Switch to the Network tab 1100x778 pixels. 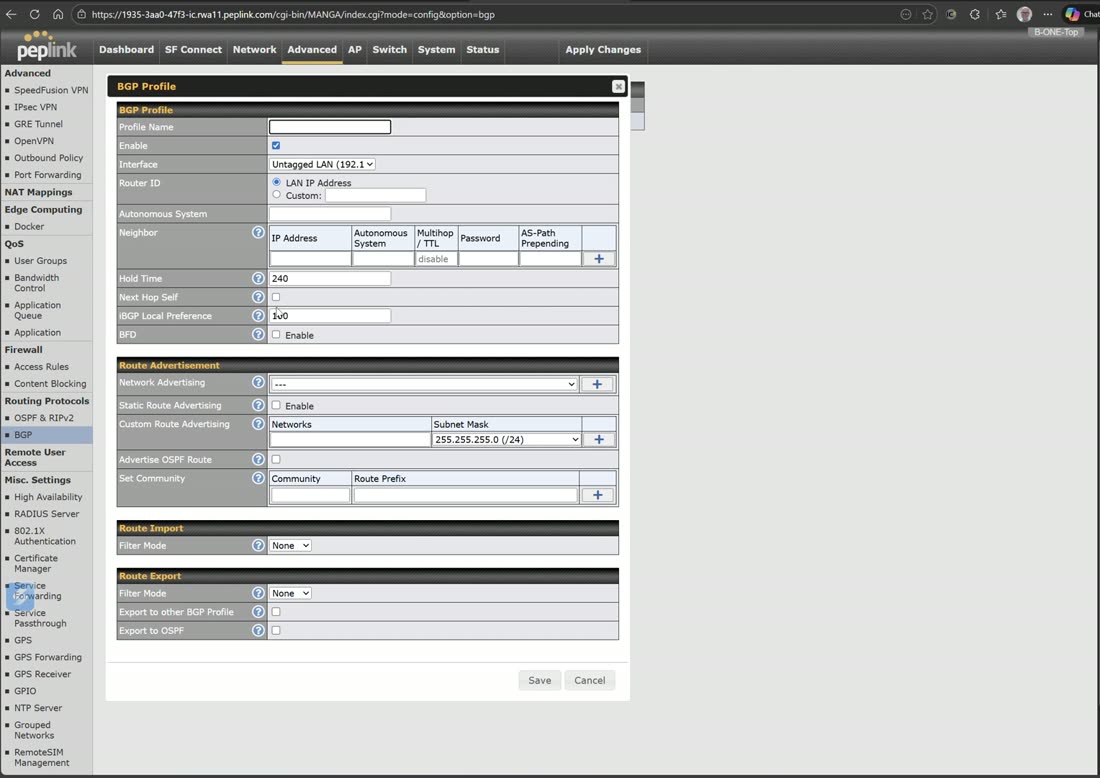254,50
